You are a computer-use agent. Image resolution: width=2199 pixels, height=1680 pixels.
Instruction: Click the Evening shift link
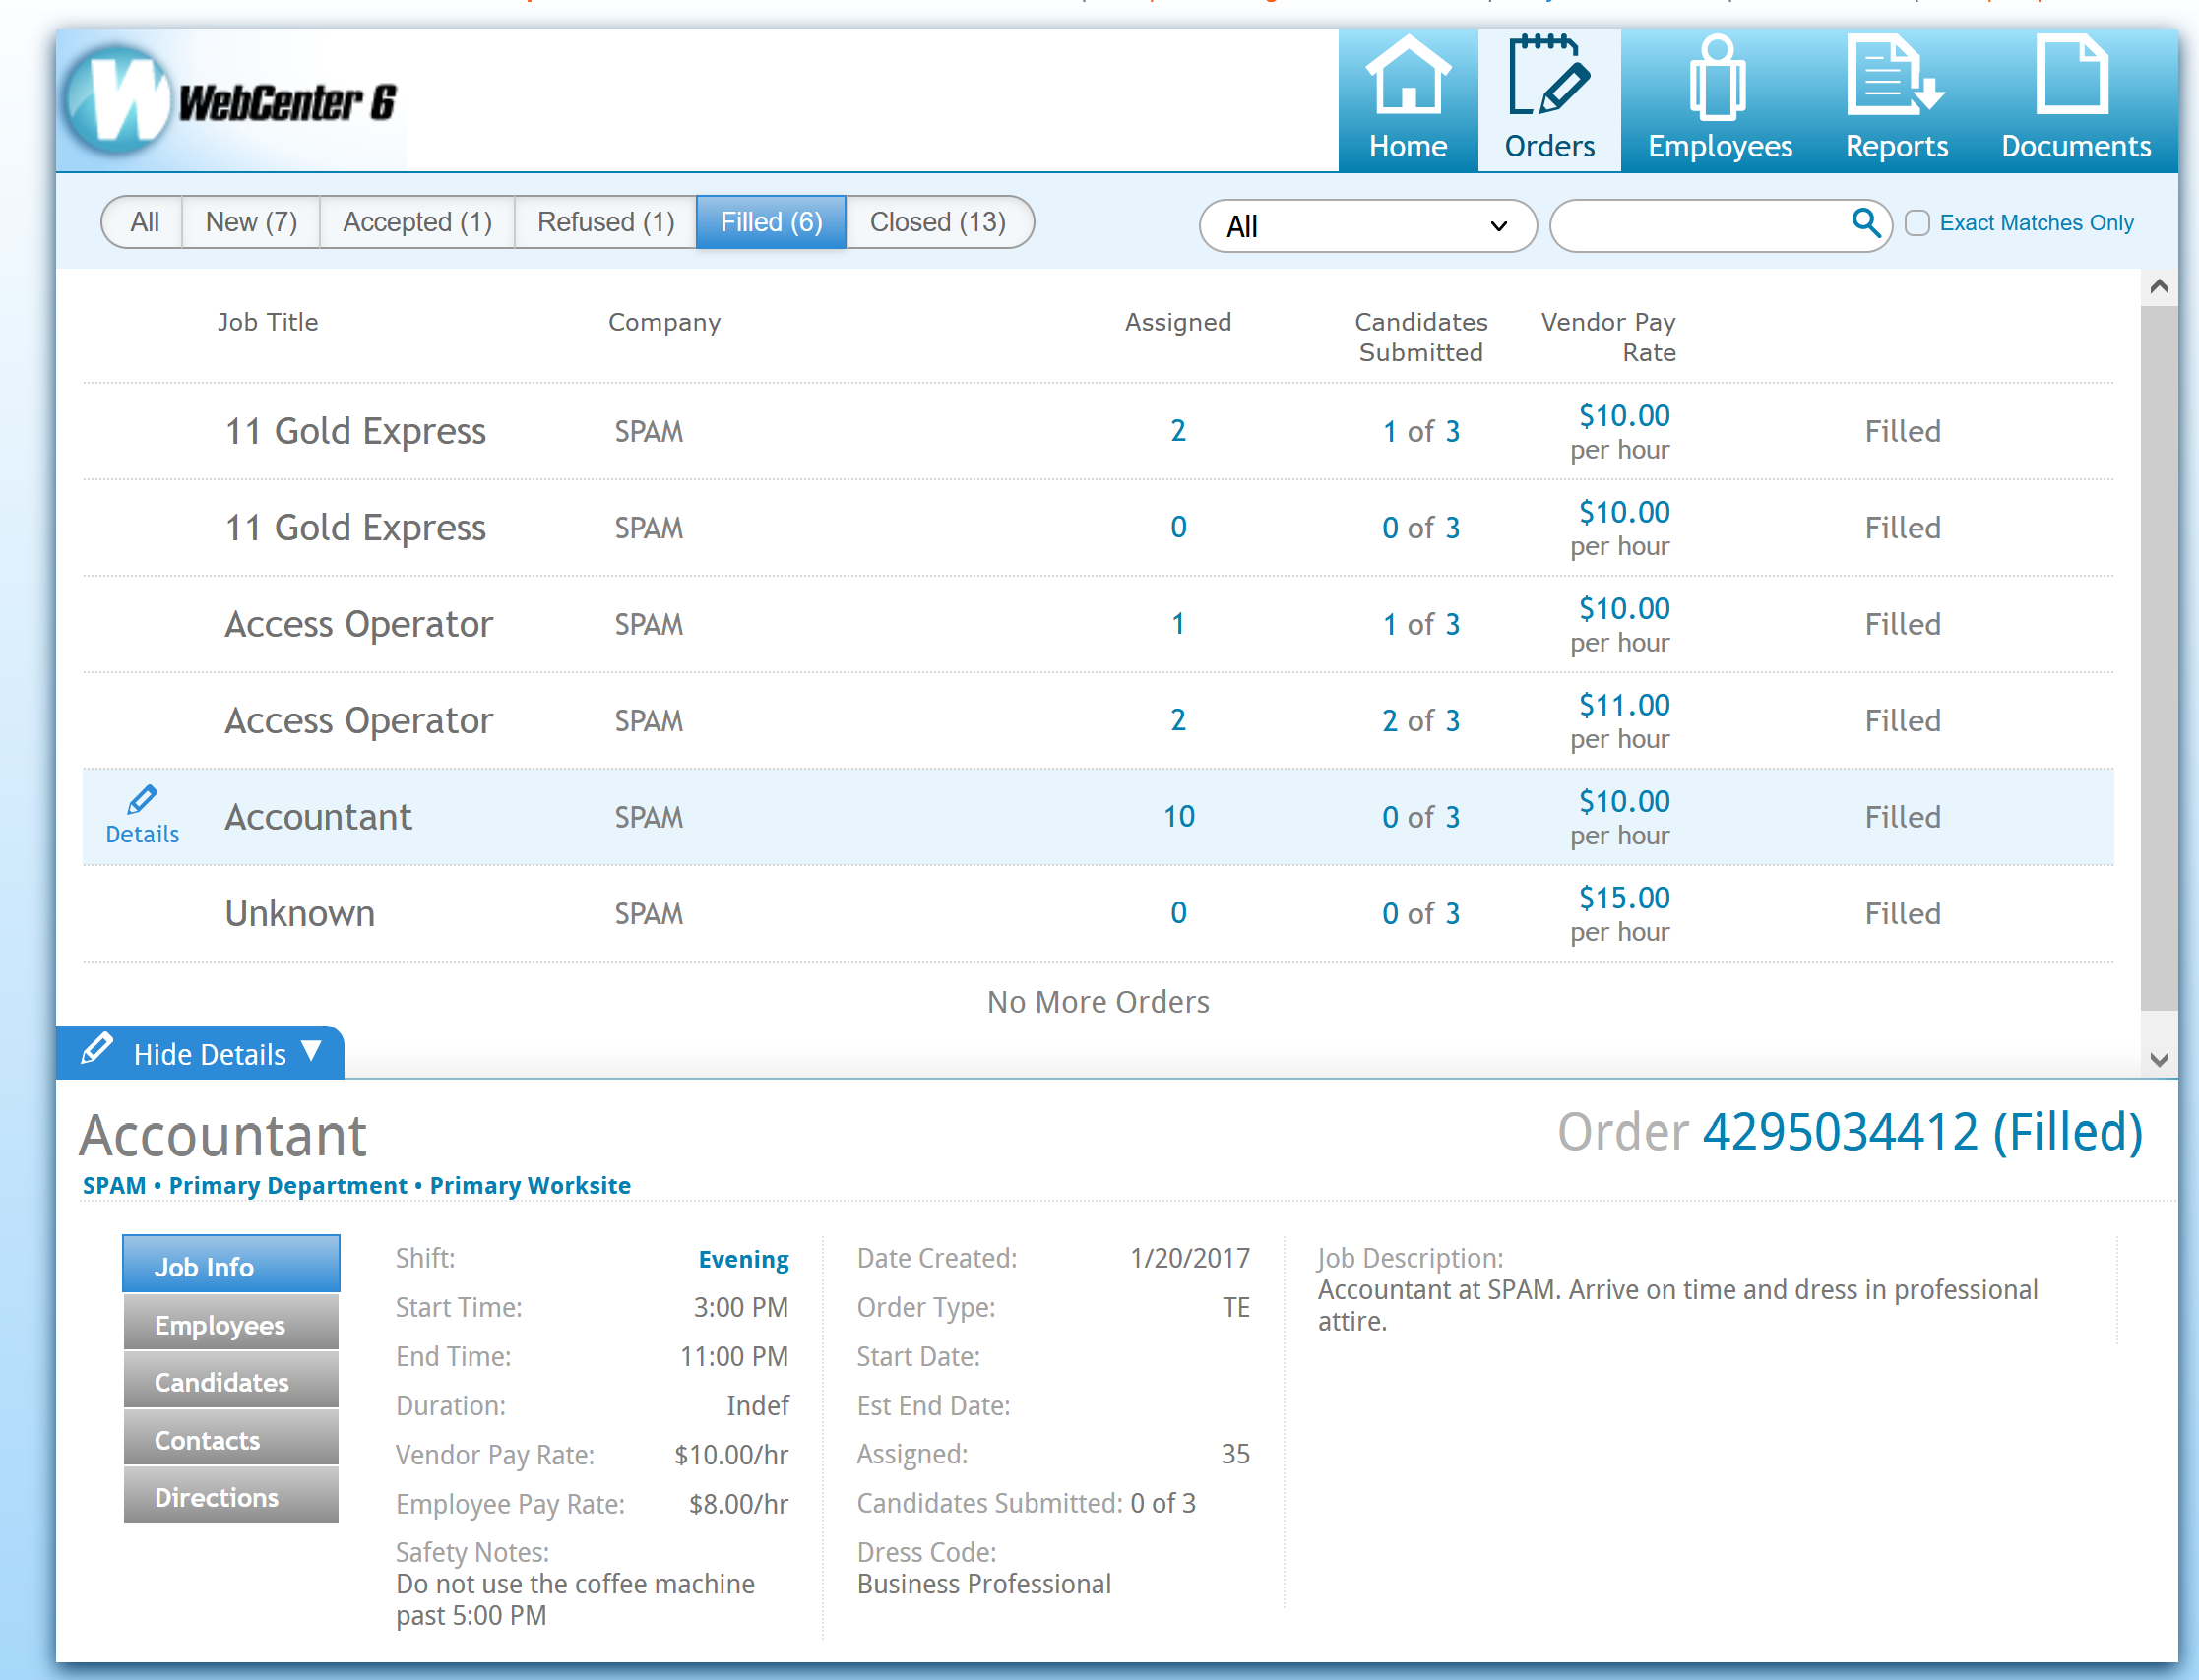[x=743, y=1258]
